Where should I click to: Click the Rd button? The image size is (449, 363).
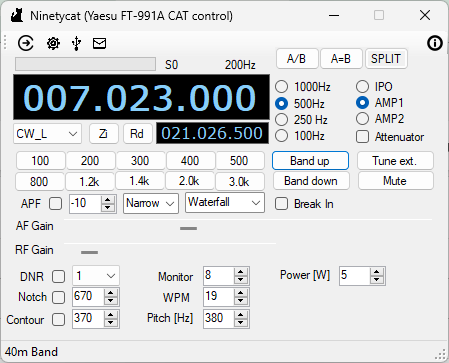click(x=137, y=134)
